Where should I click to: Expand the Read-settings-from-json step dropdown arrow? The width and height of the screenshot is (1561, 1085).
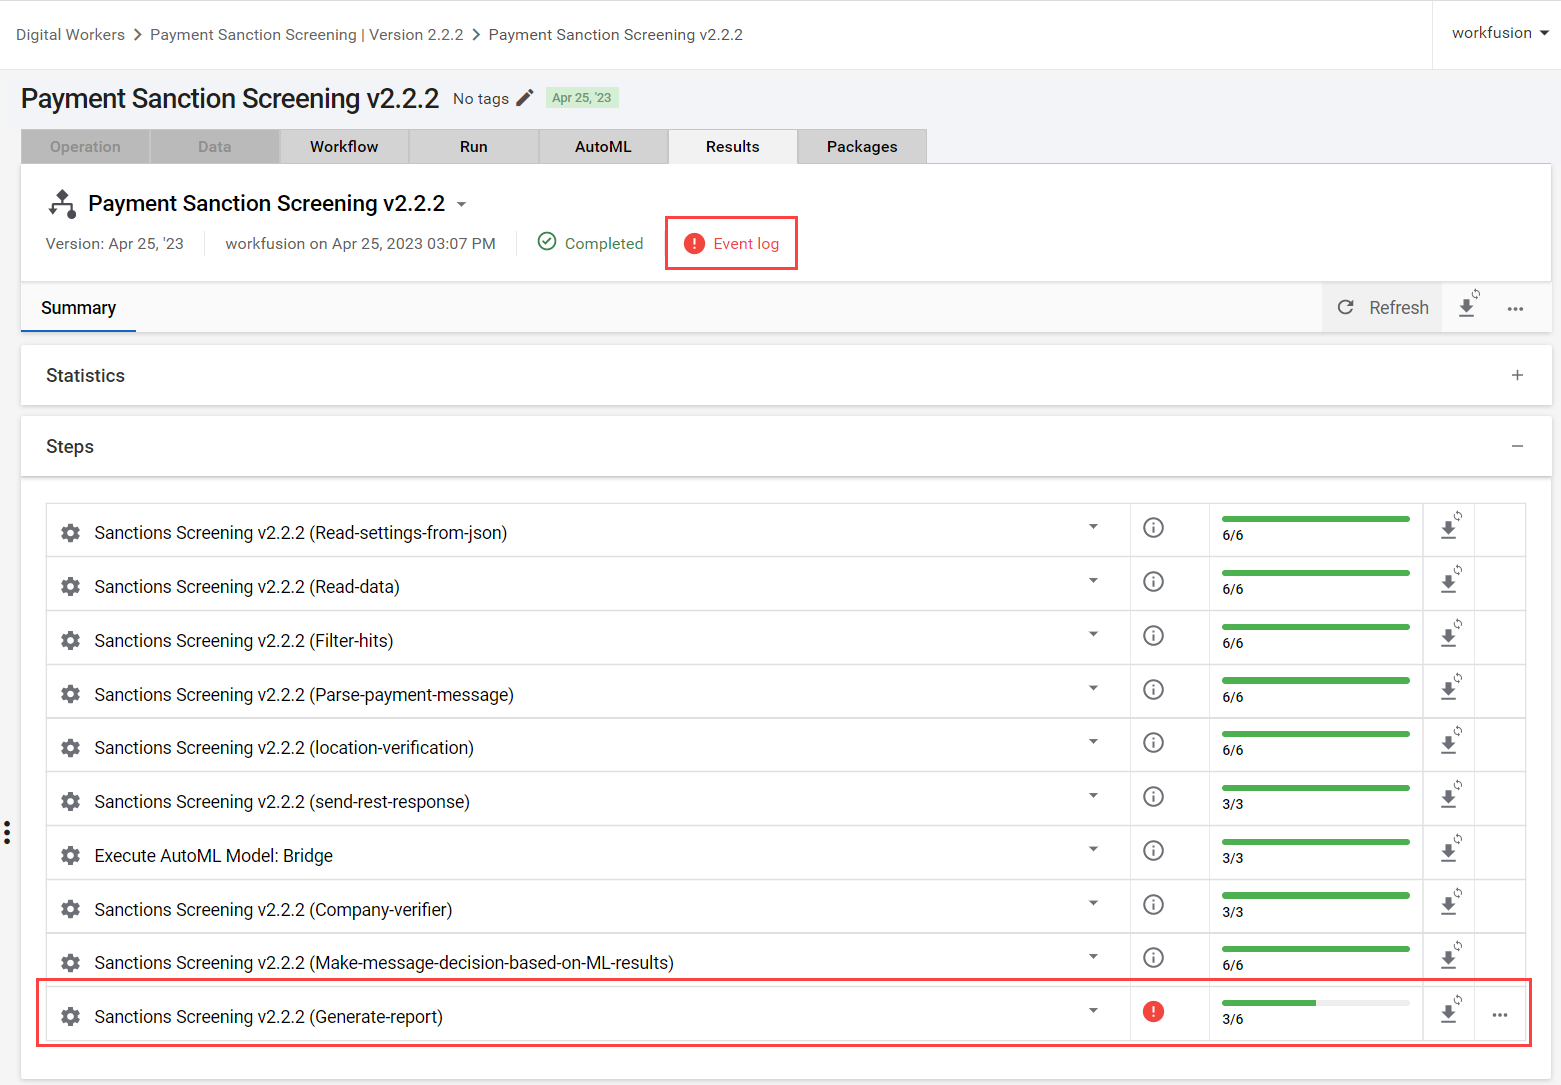[1093, 527]
